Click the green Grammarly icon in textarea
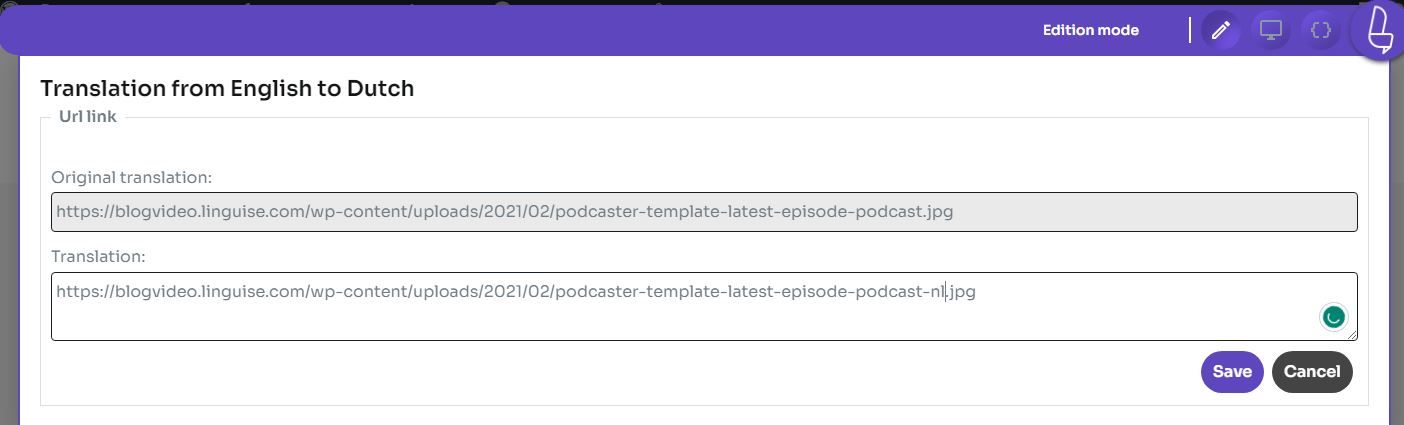Viewport: 1404px width, 425px height. click(1333, 317)
